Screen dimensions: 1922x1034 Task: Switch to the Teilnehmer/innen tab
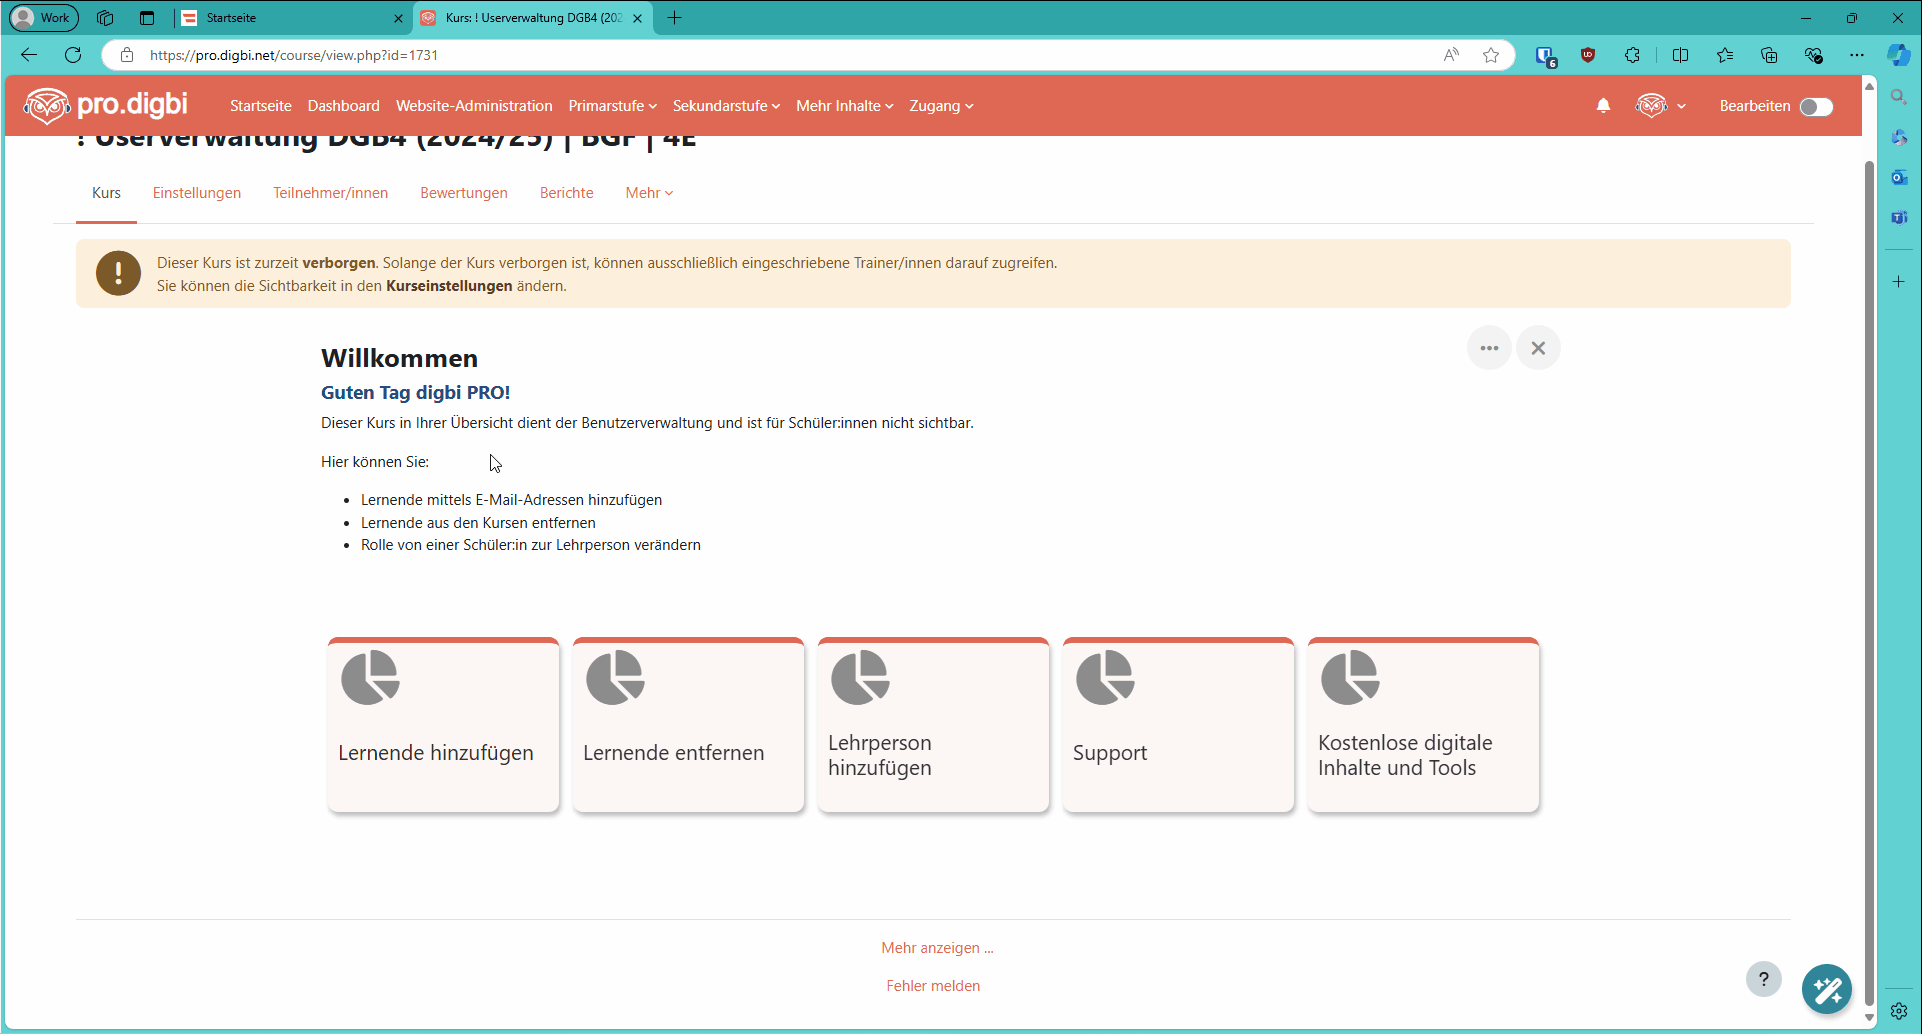click(330, 193)
